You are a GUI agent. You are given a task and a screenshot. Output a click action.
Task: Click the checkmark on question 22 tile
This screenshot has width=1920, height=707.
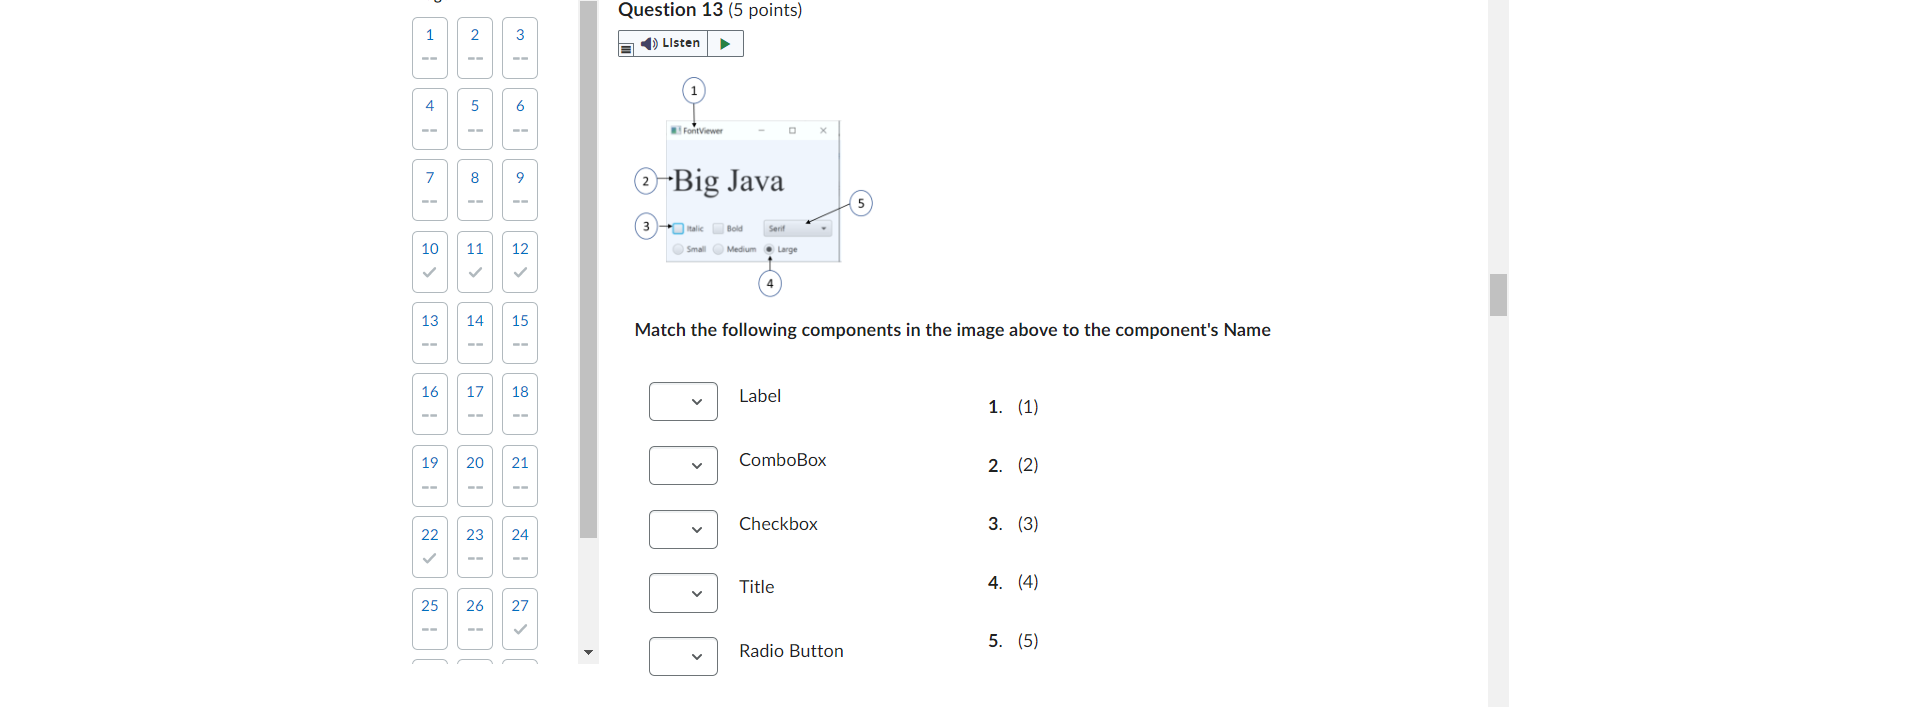pyautogui.click(x=429, y=557)
